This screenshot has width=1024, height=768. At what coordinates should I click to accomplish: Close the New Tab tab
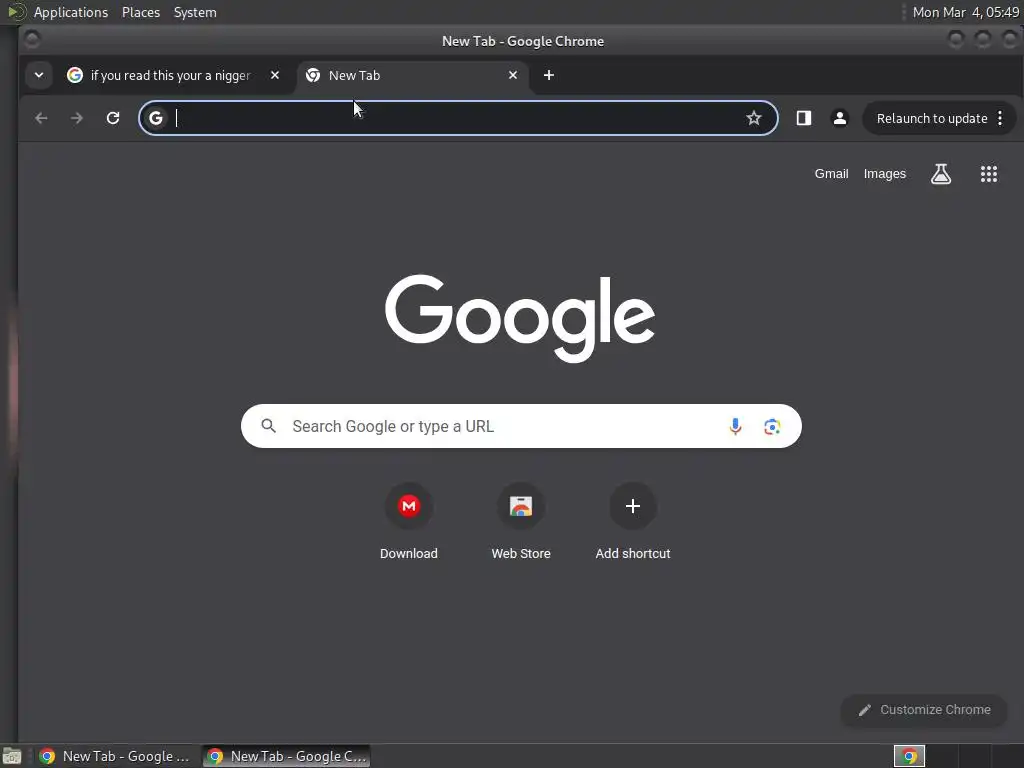[513, 75]
